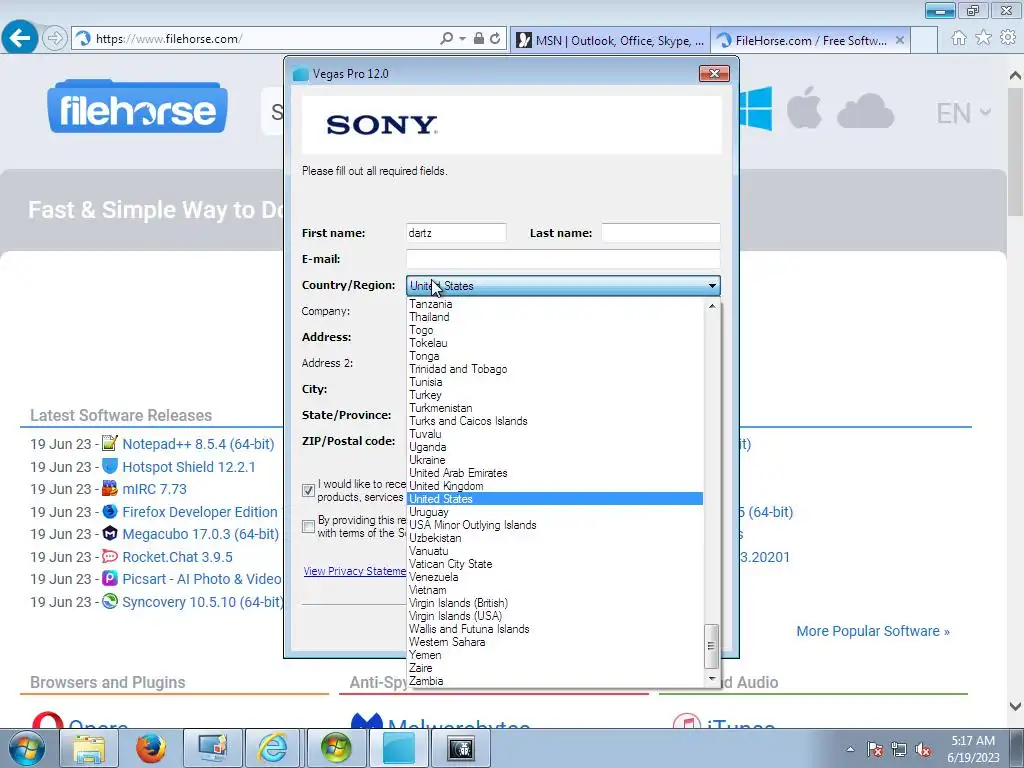Click the Megacubo icon in releases list

110,534
